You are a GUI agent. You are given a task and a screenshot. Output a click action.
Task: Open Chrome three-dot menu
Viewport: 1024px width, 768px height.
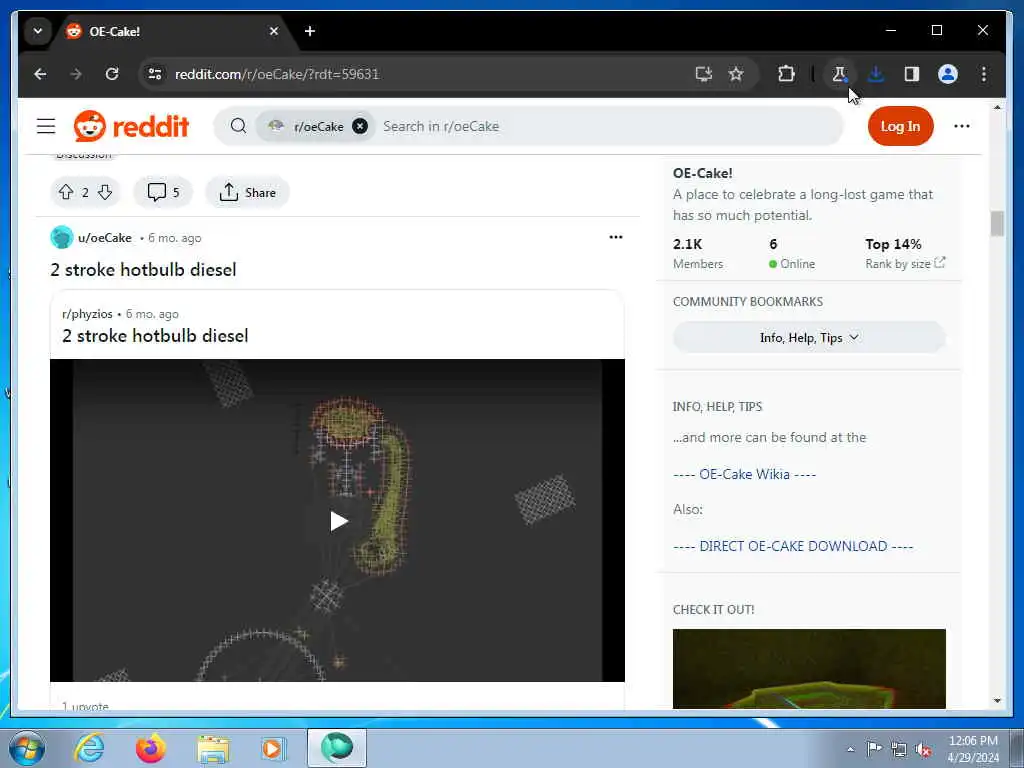984,74
